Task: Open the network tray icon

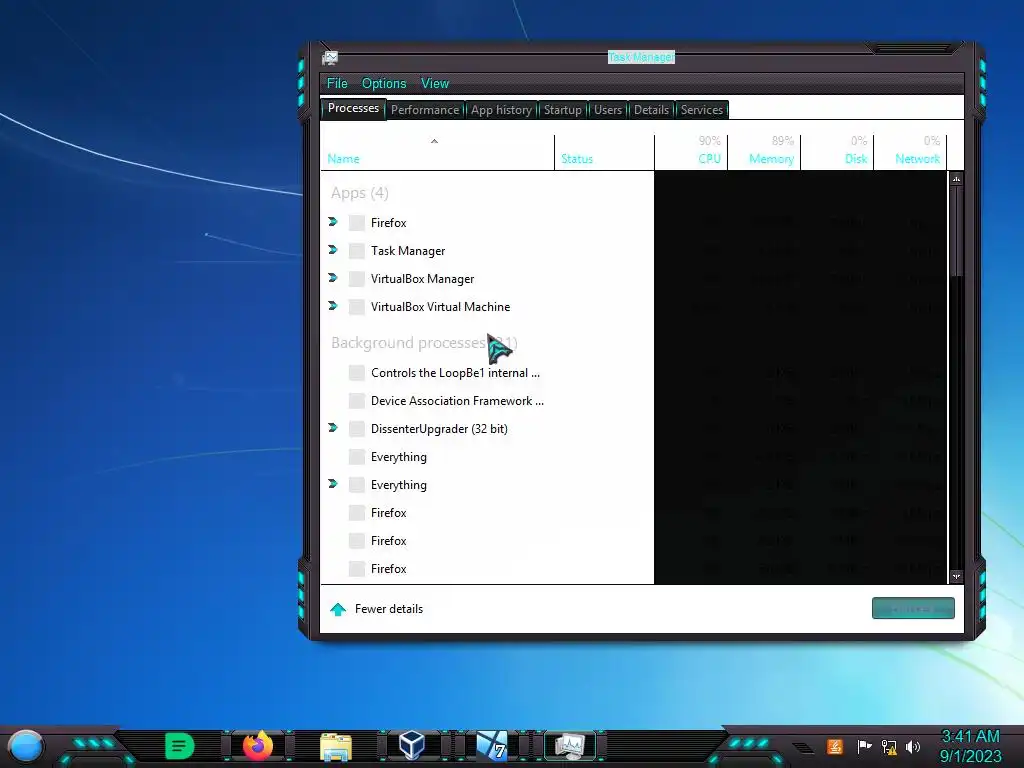Action: pos(889,746)
